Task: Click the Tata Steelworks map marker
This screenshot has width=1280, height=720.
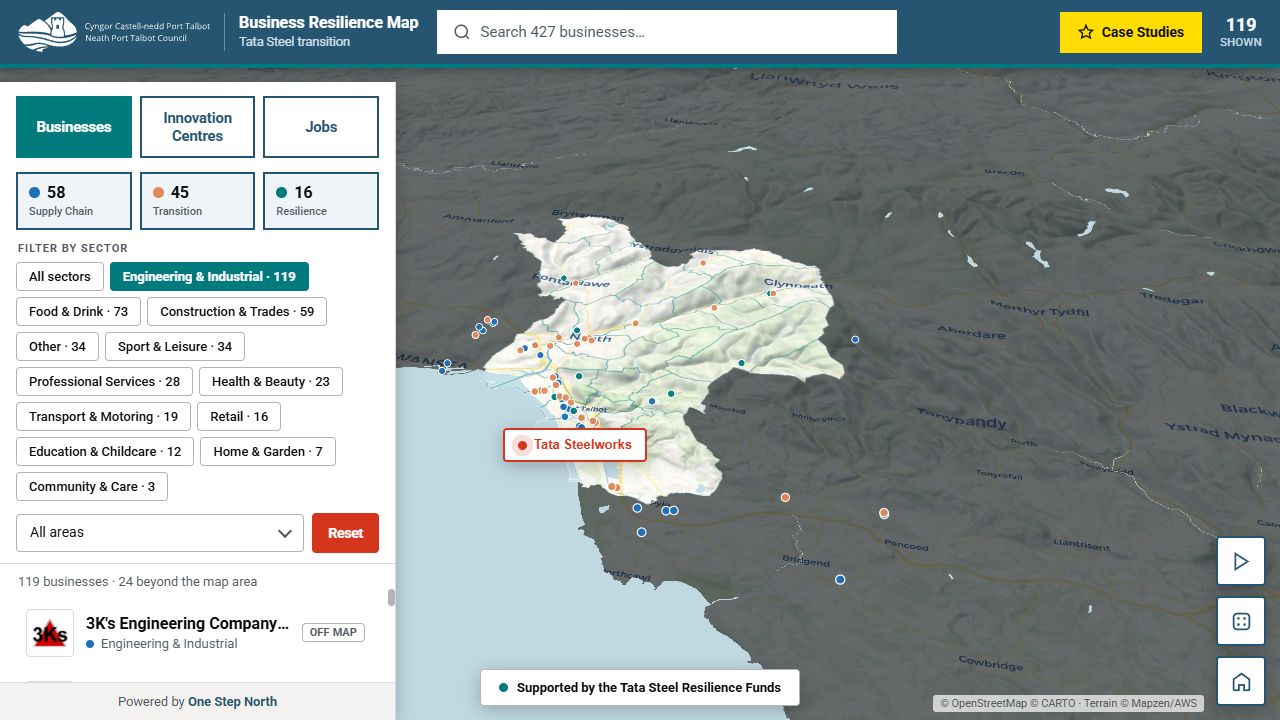Action: click(575, 445)
